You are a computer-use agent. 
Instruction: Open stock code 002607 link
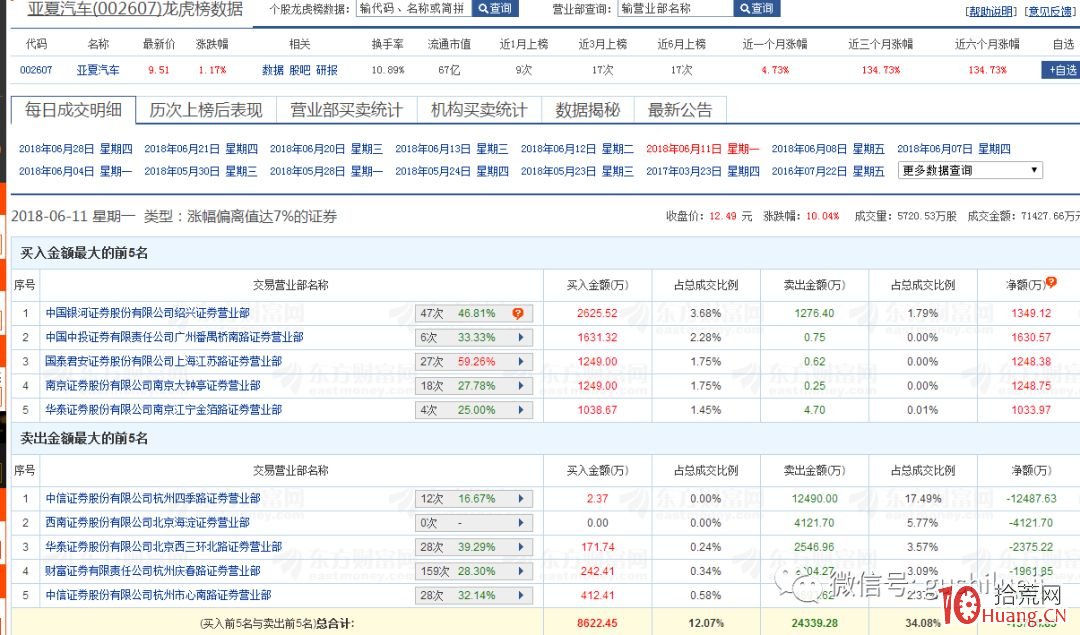36,70
